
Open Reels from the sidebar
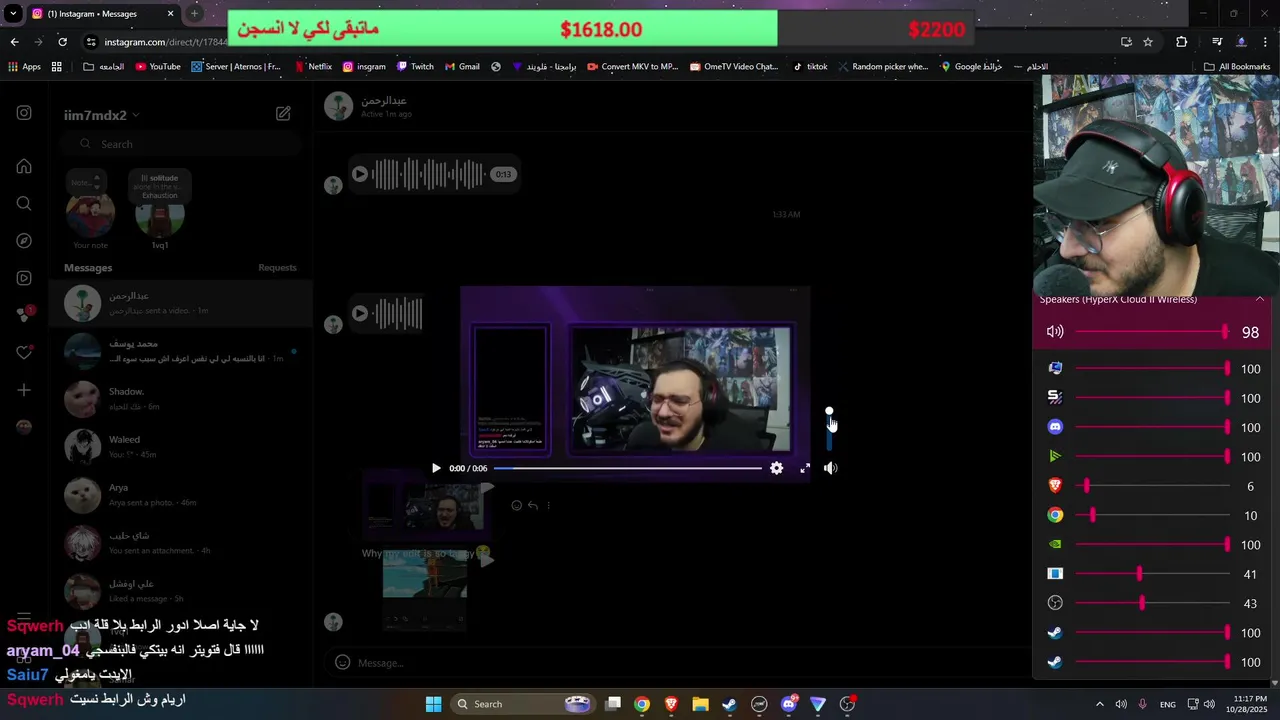[x=24, y=278]
